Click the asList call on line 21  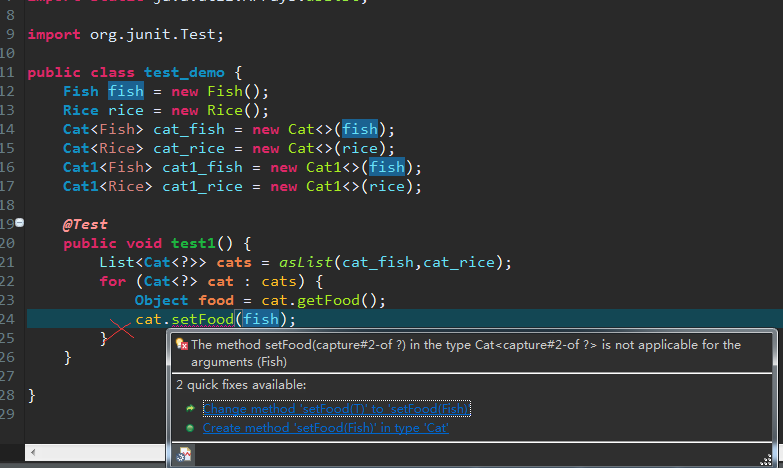pyautogui.click(x=306, y=262)
